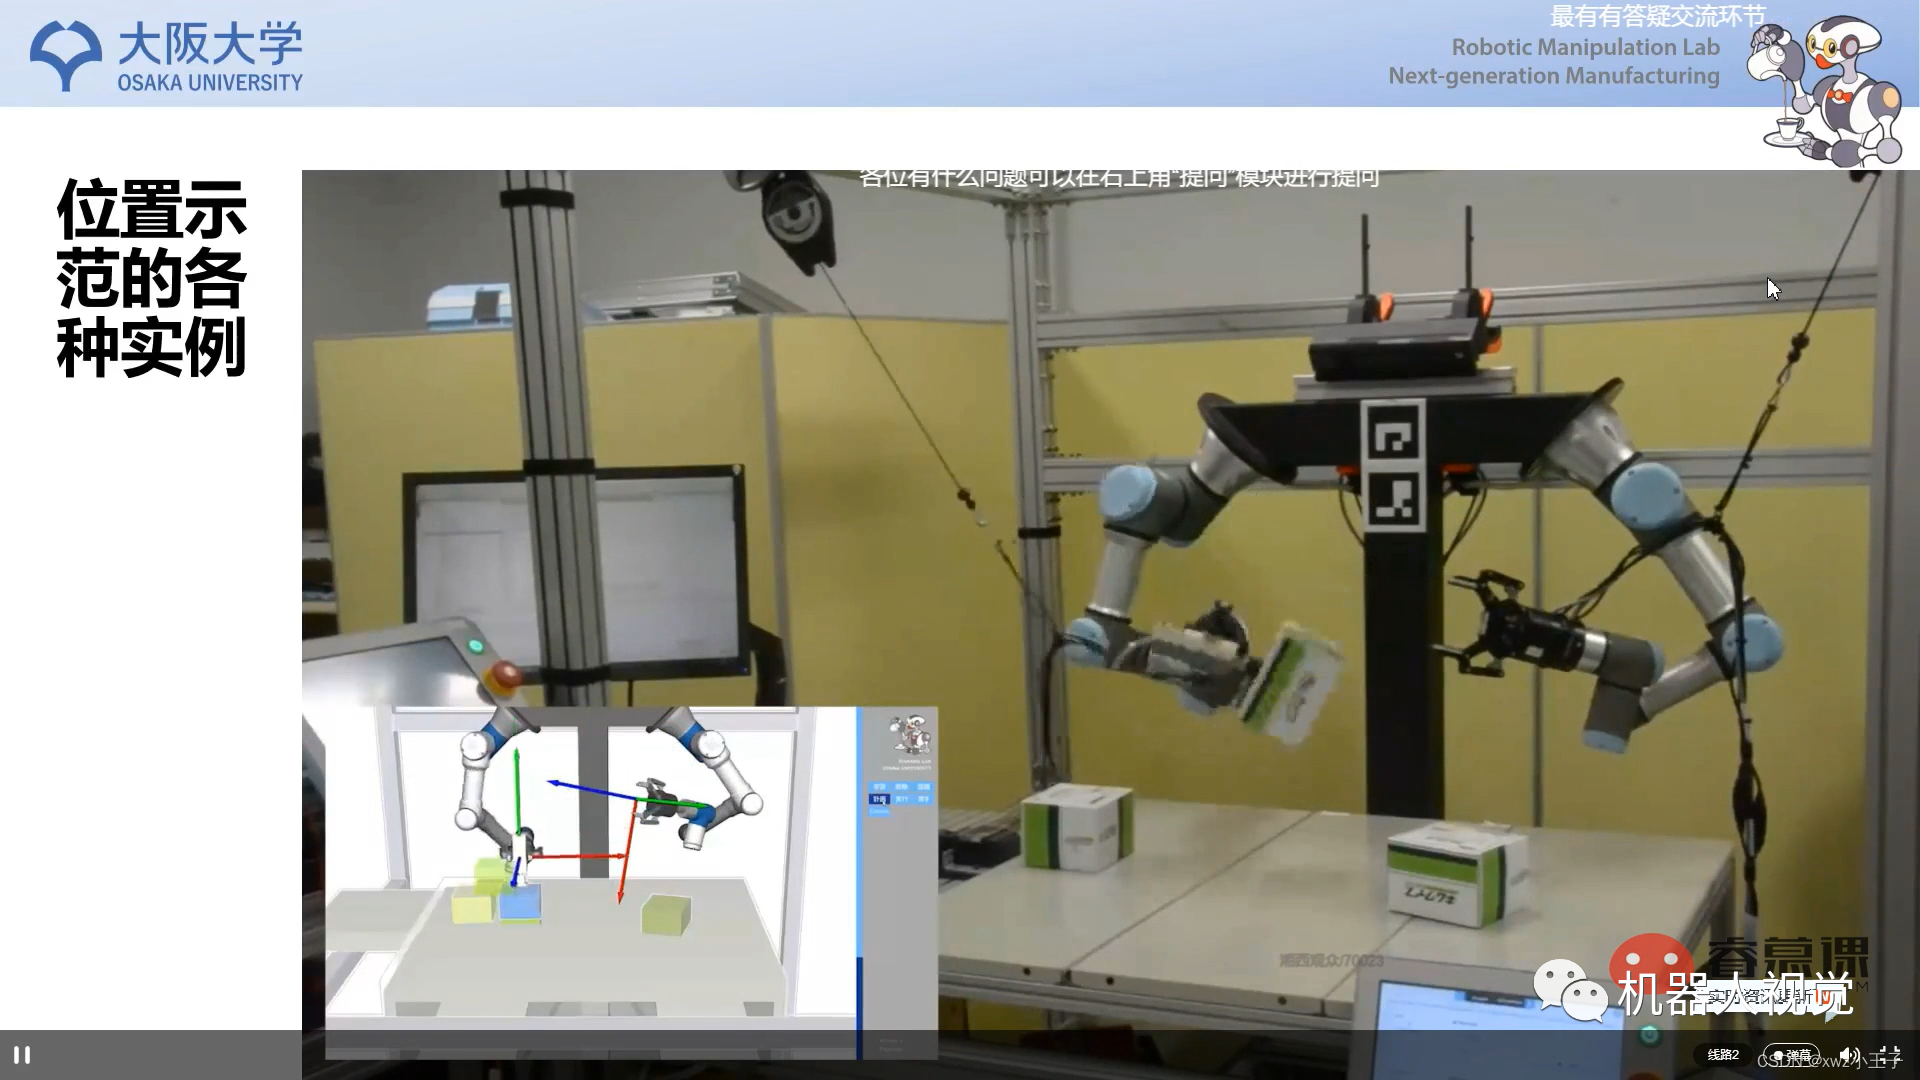Enter fullscreen with the expand icon
Screen dimensions: 1920x1080
pyautogui.click(x=1889, y=1055)
